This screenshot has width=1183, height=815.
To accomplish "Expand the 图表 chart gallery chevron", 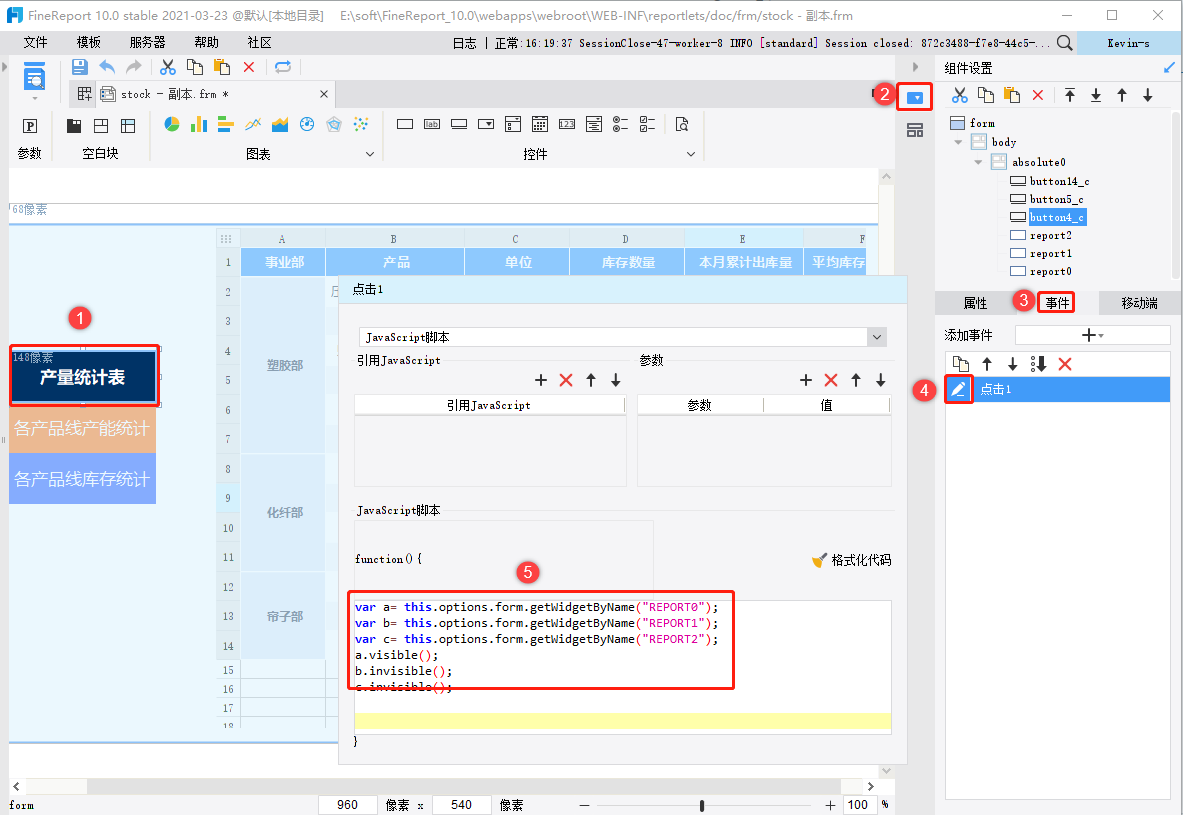I will (x=370, y=154).
